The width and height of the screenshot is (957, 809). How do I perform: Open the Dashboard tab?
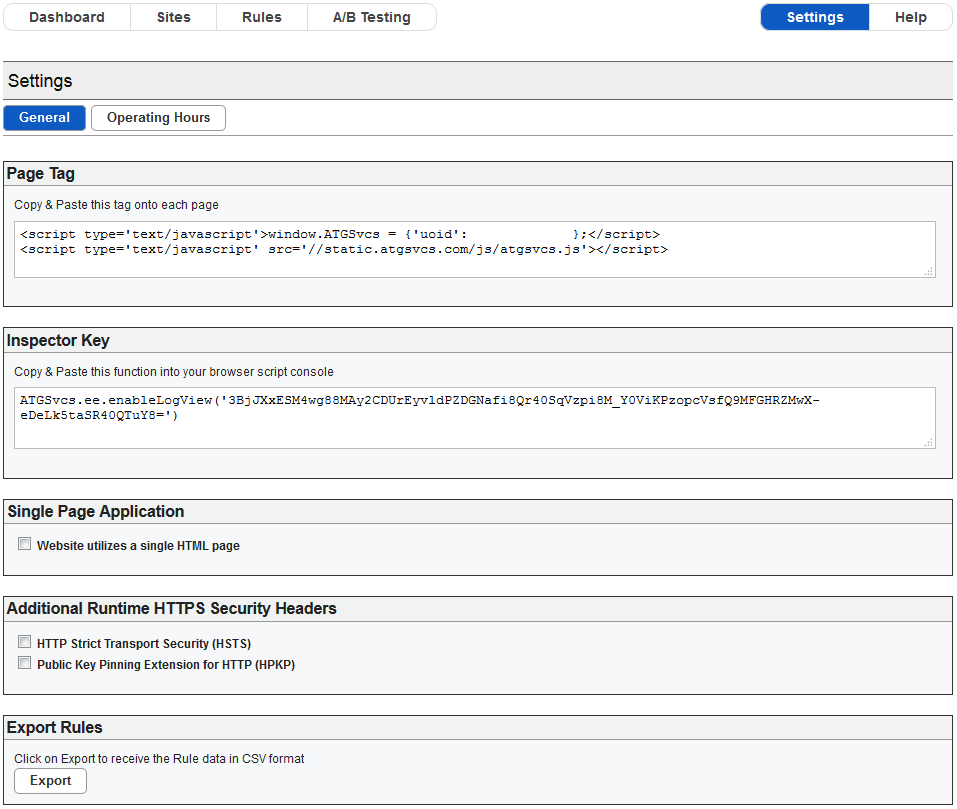coord(67,17)
